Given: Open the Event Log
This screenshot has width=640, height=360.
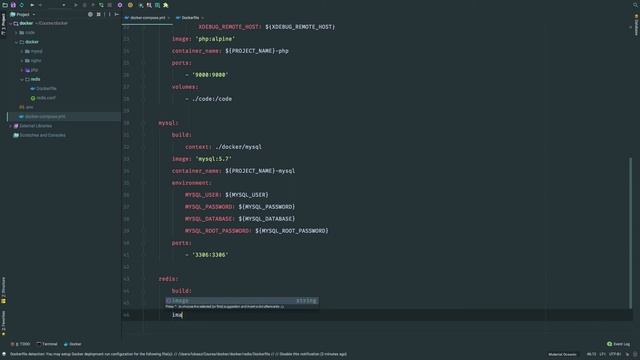Looking at the screenshot, I should [618, 344].
